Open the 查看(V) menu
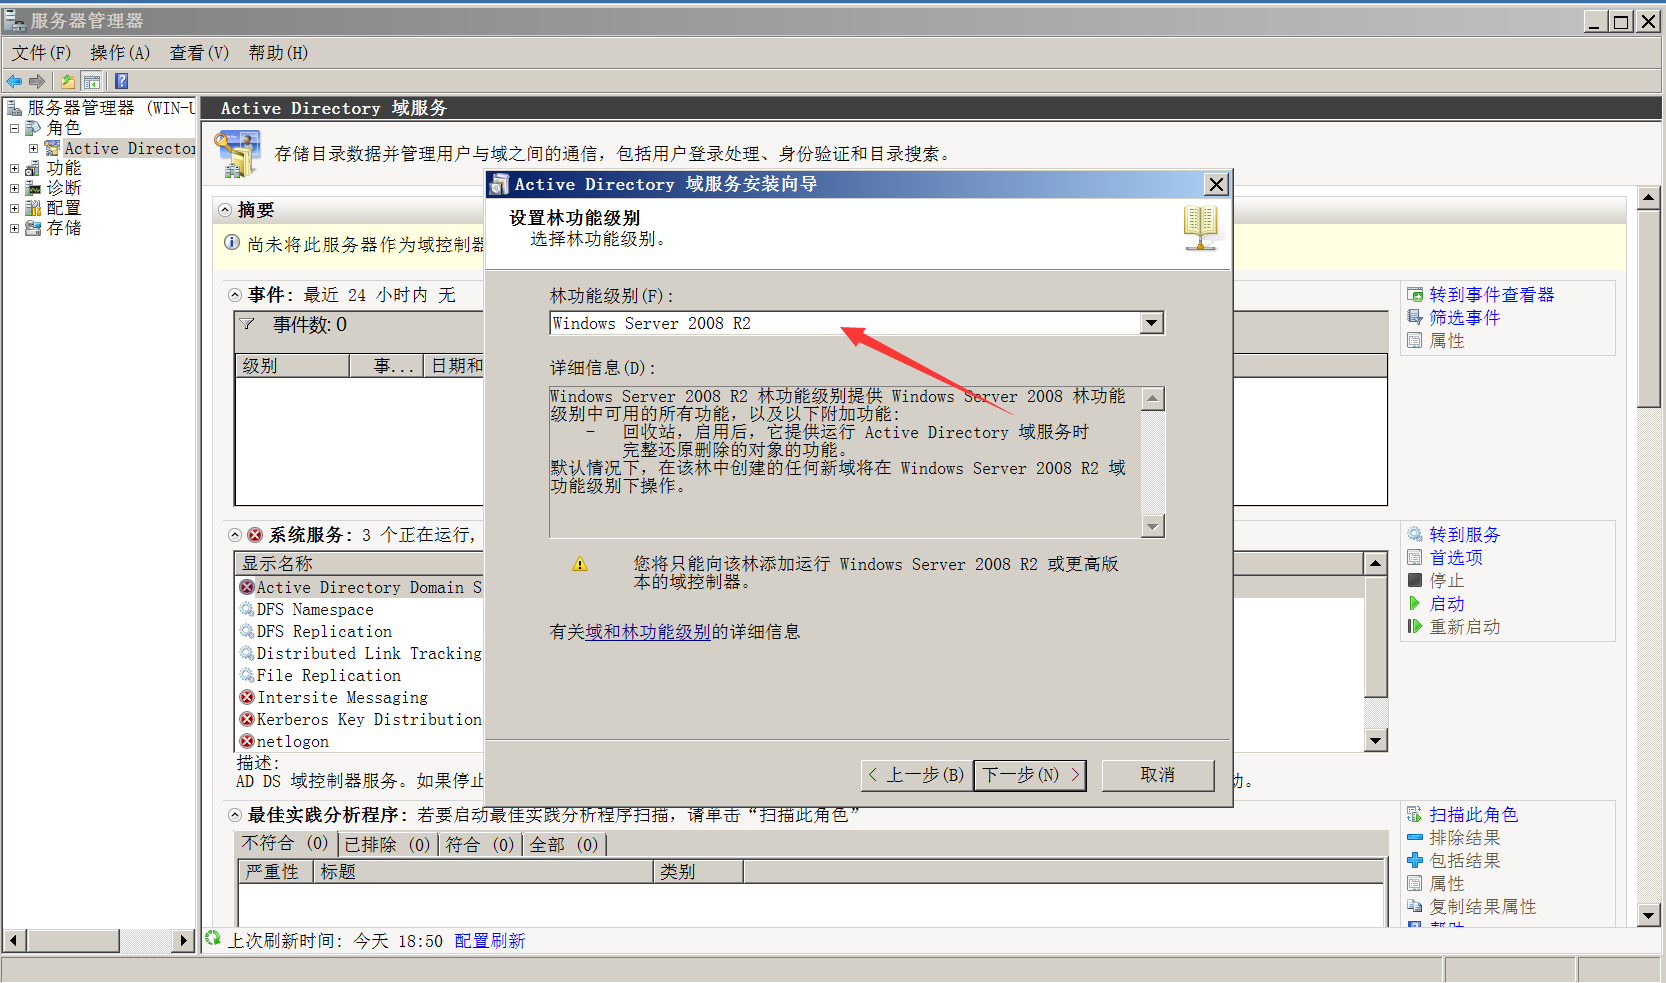 coord(199,53)
